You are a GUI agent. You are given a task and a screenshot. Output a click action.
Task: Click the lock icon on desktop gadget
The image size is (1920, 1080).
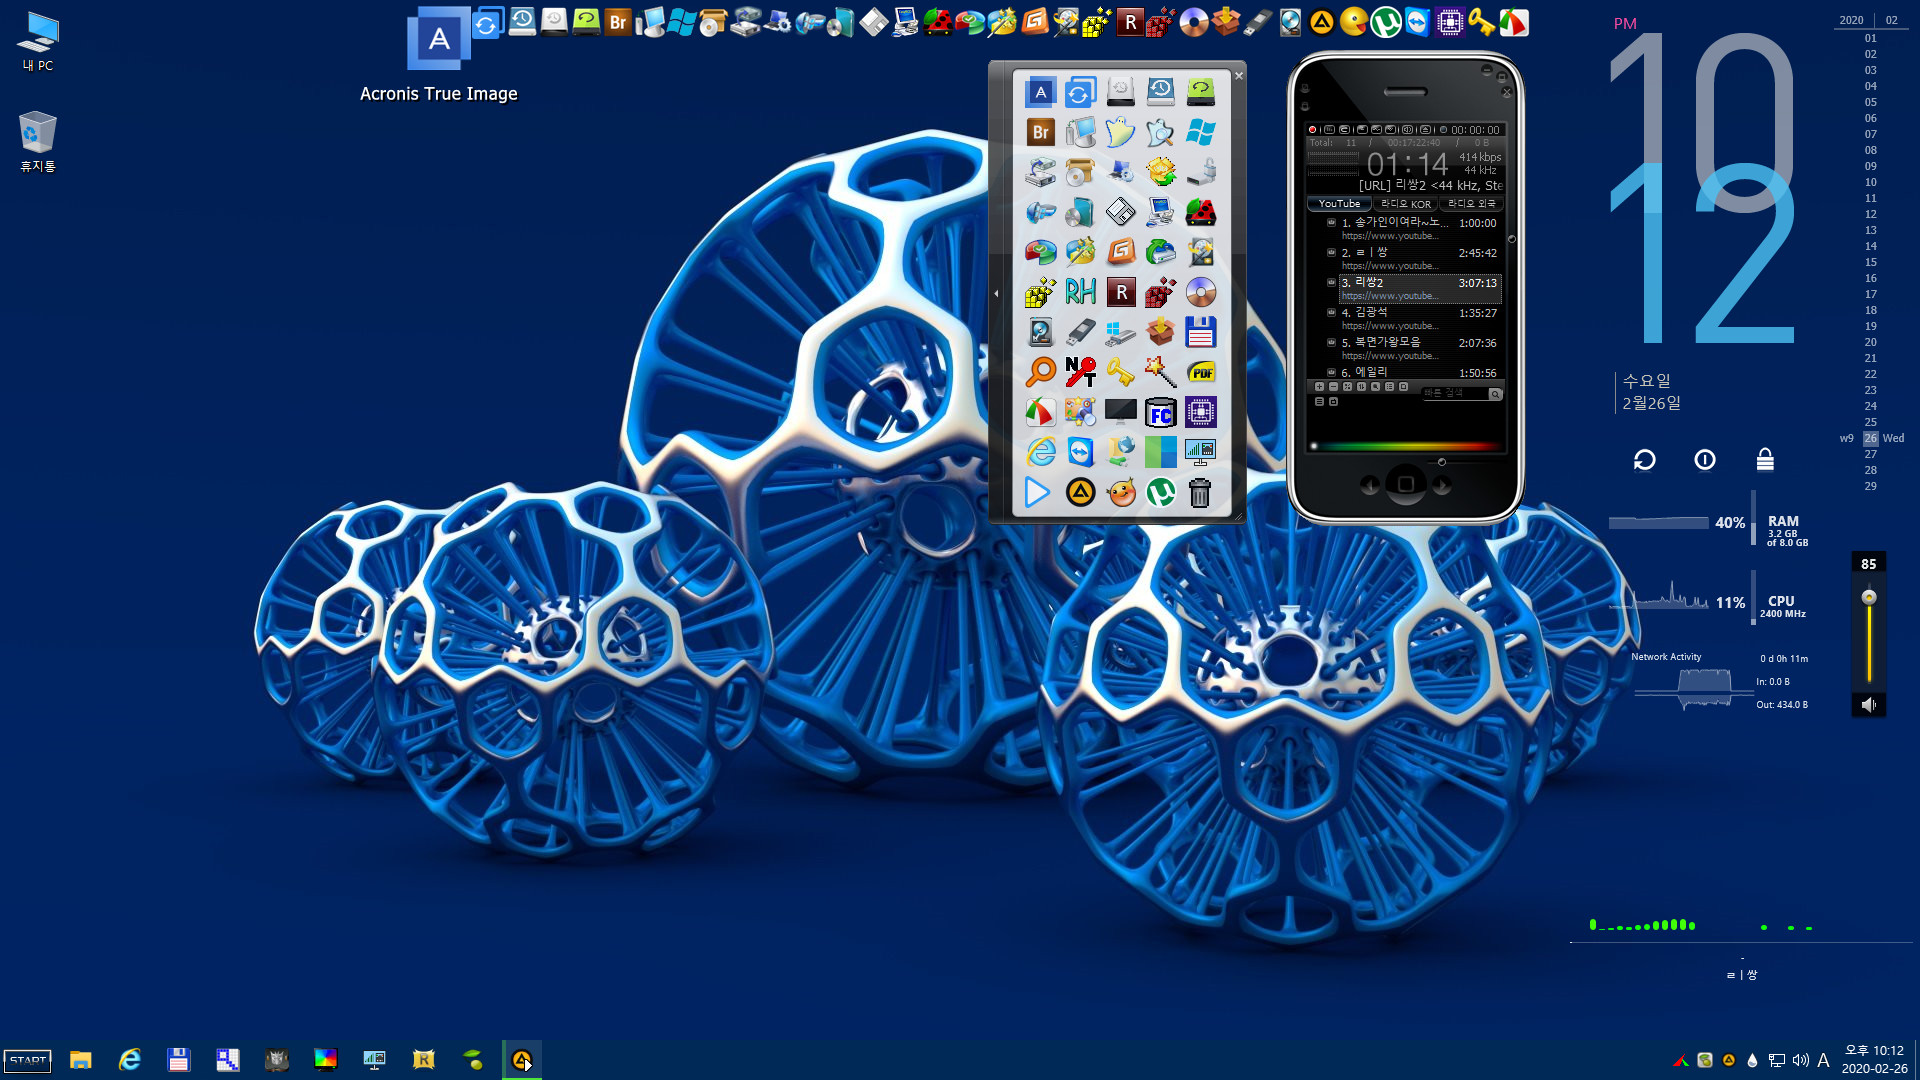1765,460
